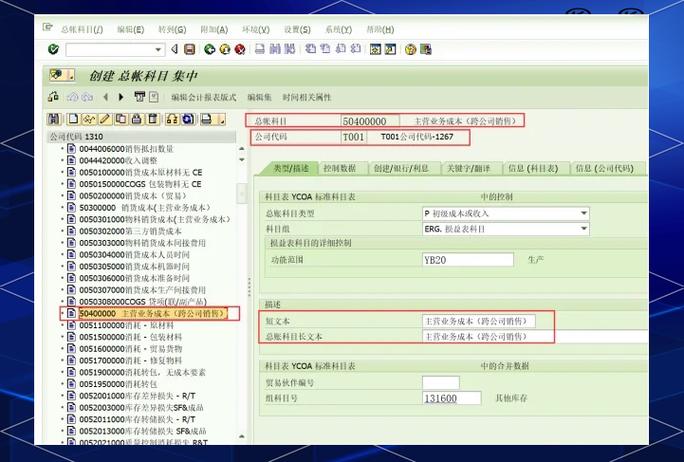
Task: Switch to the 创建/银行/利息 tab
Action: [x=401, y=168]
